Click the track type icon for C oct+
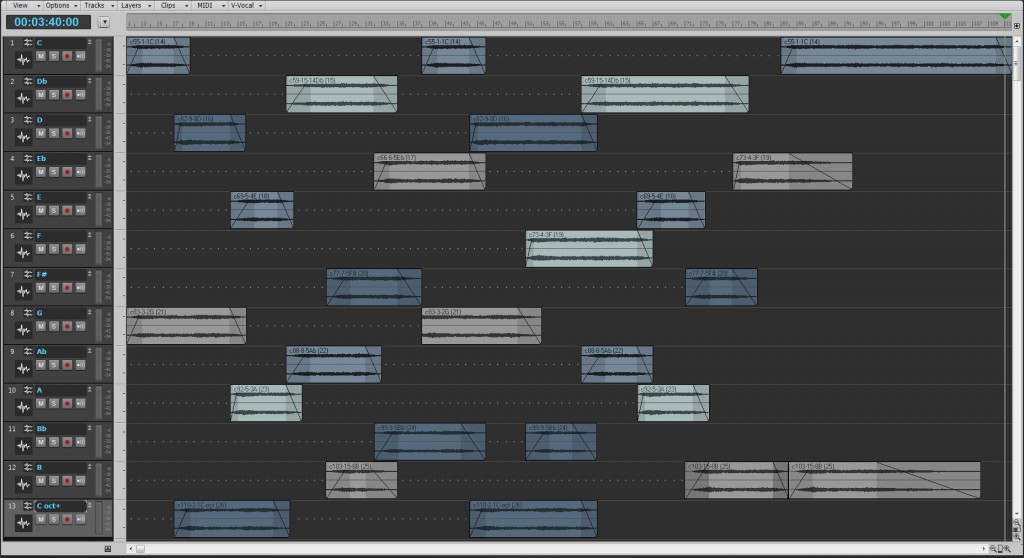 (29, 506)
